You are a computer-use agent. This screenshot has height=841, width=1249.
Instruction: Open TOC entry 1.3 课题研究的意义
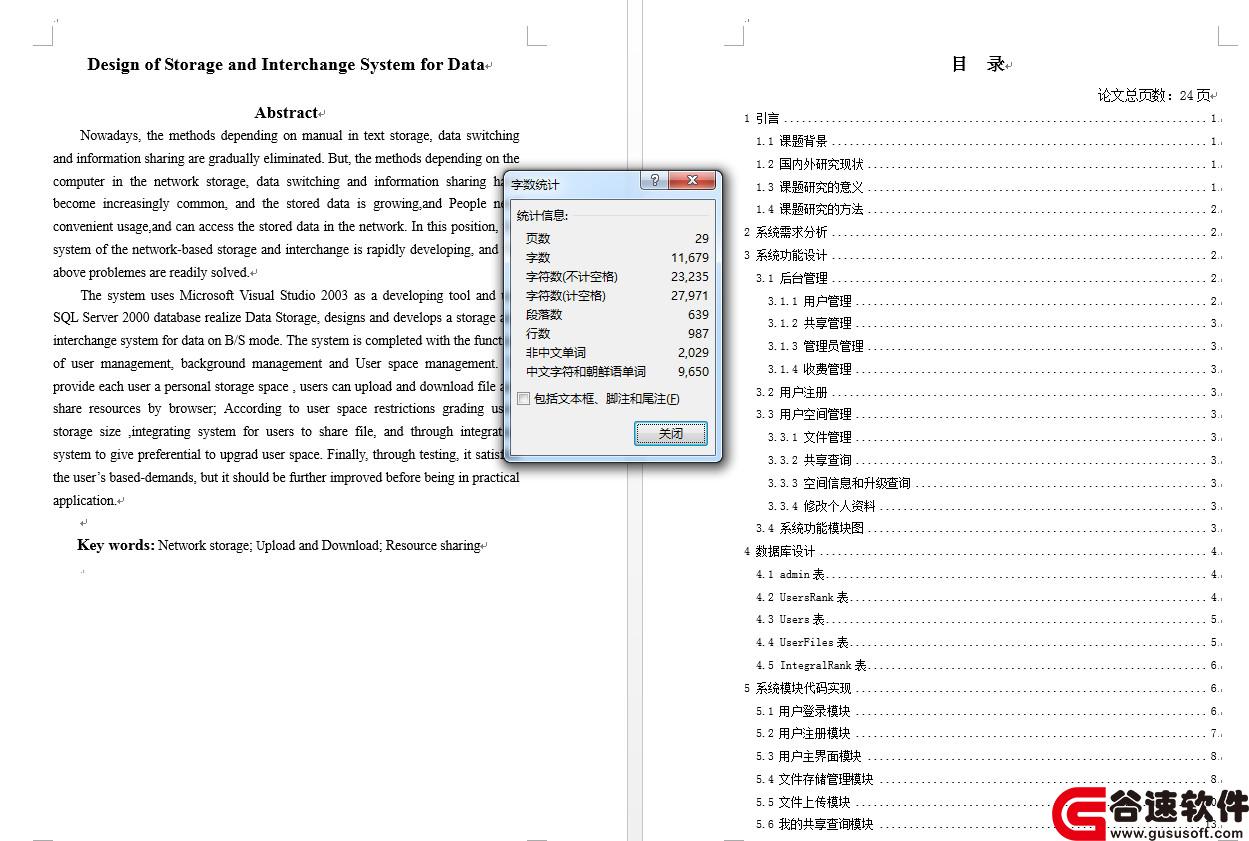(x=987, y=187)
